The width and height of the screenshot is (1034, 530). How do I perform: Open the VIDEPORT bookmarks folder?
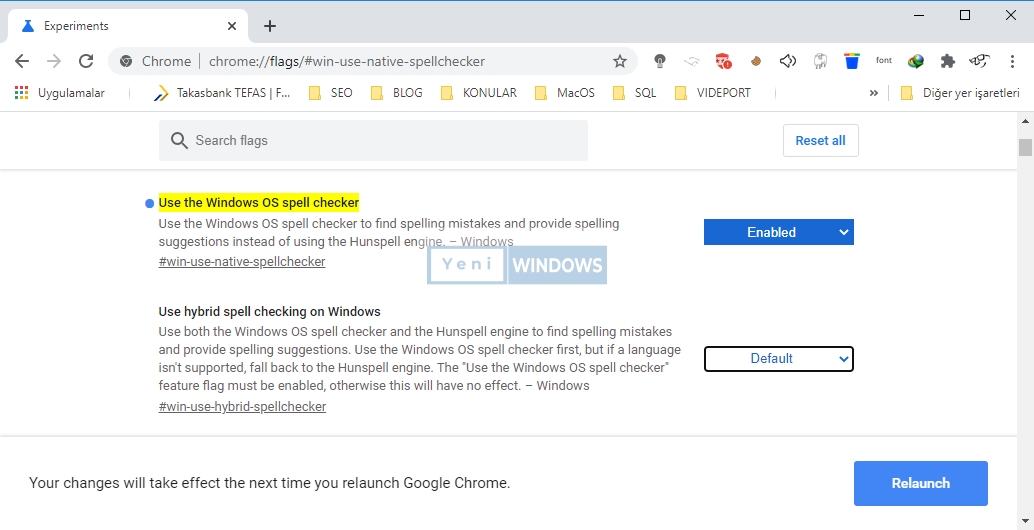click(x=714, y=93)
